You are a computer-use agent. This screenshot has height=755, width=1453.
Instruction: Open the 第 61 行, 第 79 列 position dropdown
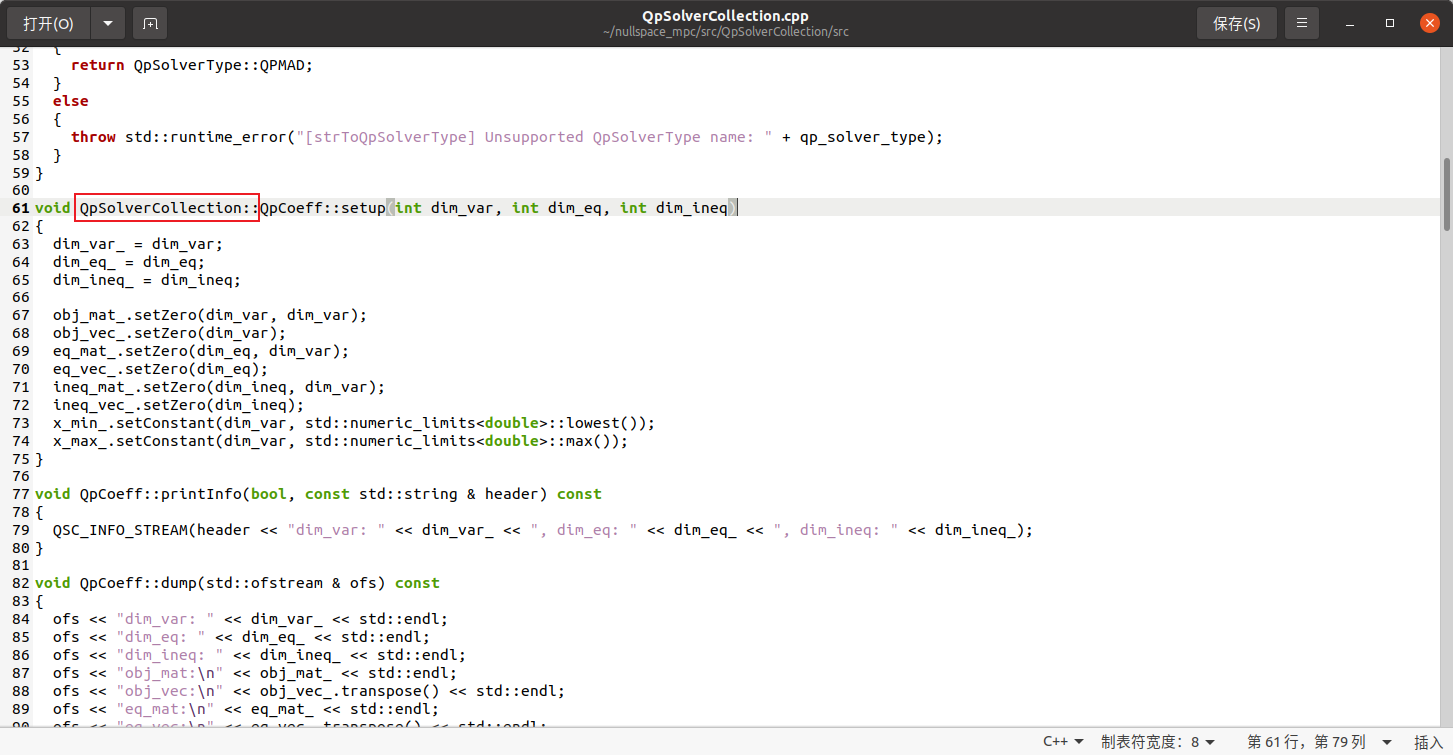(1319, 742)
